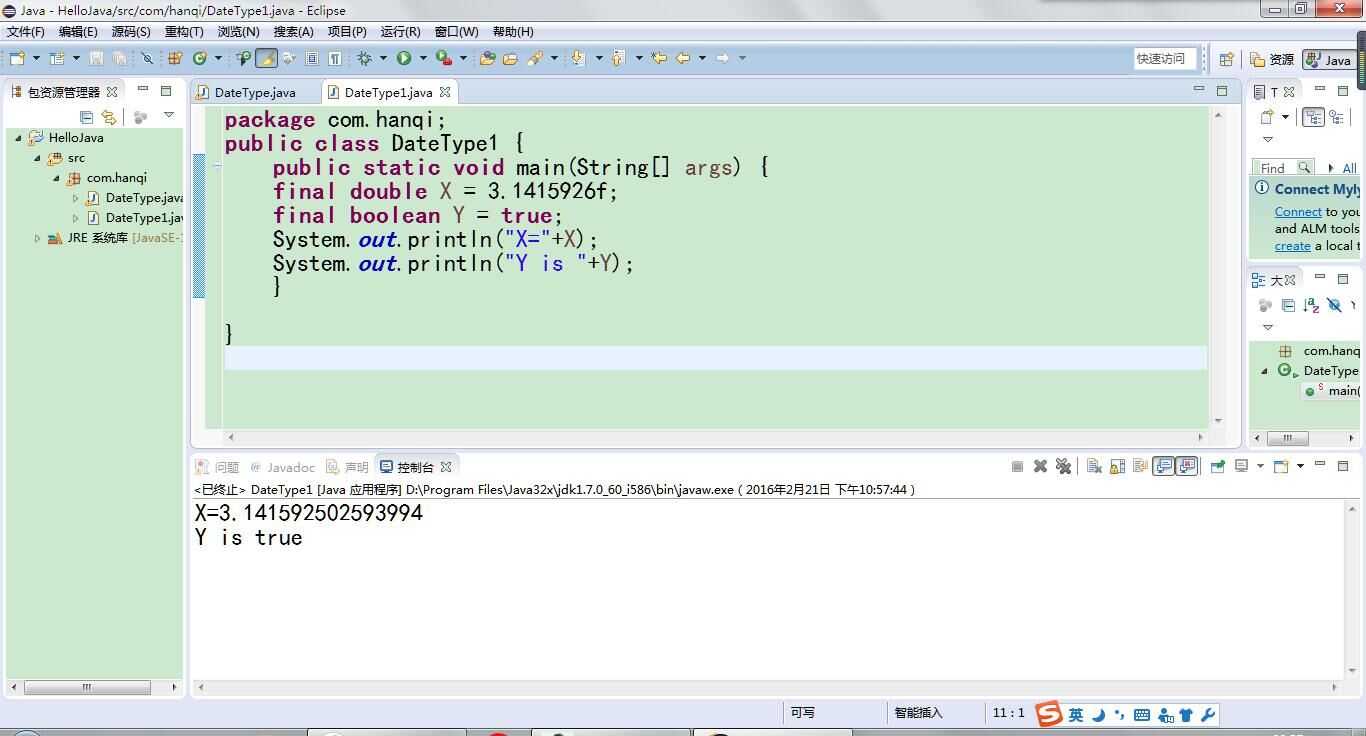The image size is (1366, 736).
Task: Switch to the 资源 perspective
Action: click(x=1272, y=60)
